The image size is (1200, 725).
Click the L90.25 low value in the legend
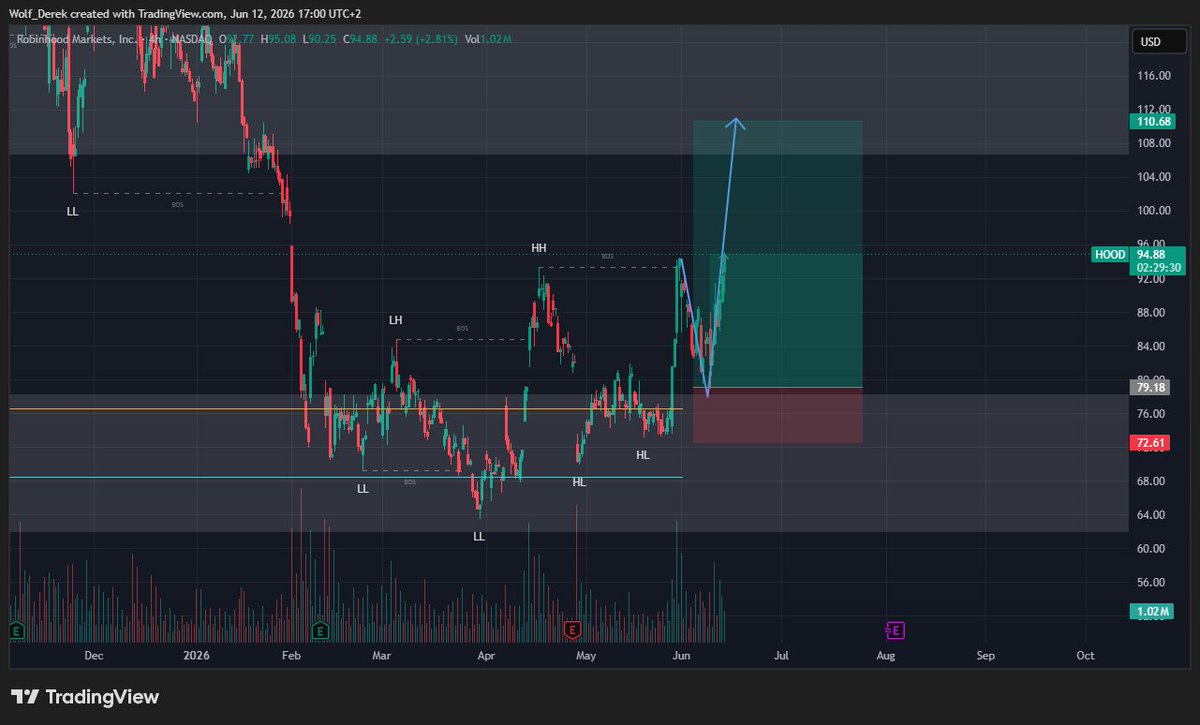pos(318,40)
